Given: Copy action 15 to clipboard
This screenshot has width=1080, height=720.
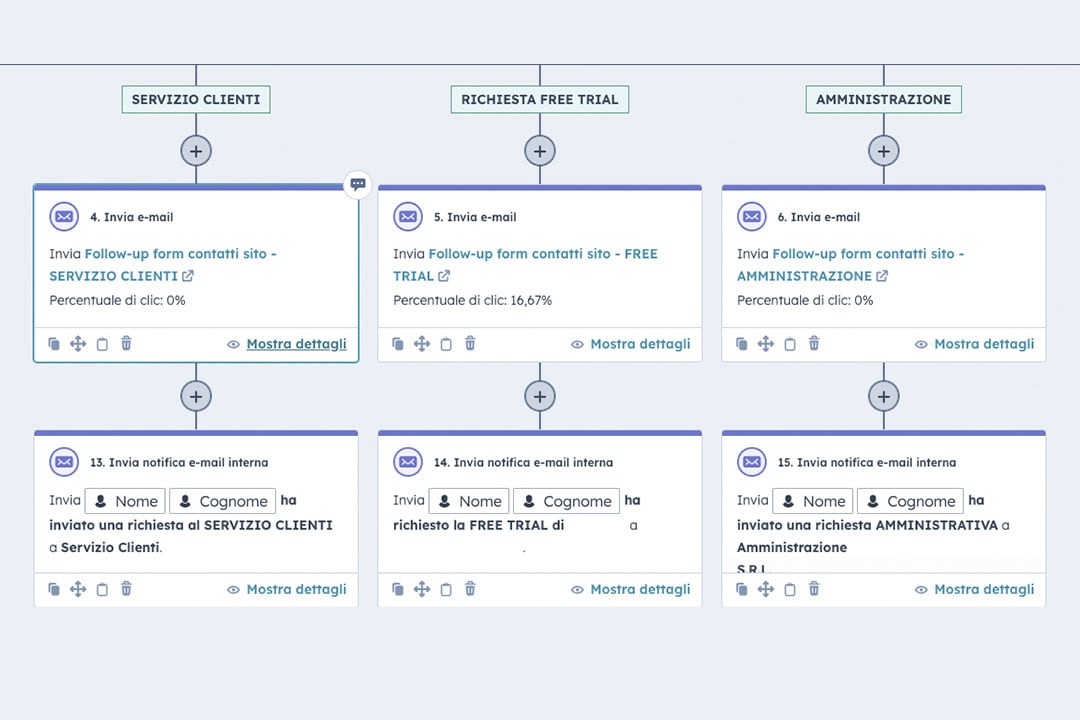Looking at the screenshot, I should 789,589.
